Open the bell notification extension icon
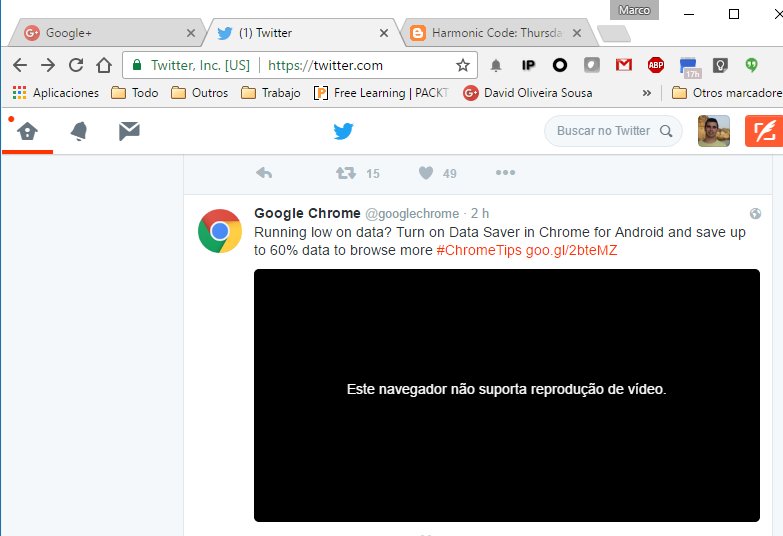Screen dimensions: 783x536 [x=495, y=65]
